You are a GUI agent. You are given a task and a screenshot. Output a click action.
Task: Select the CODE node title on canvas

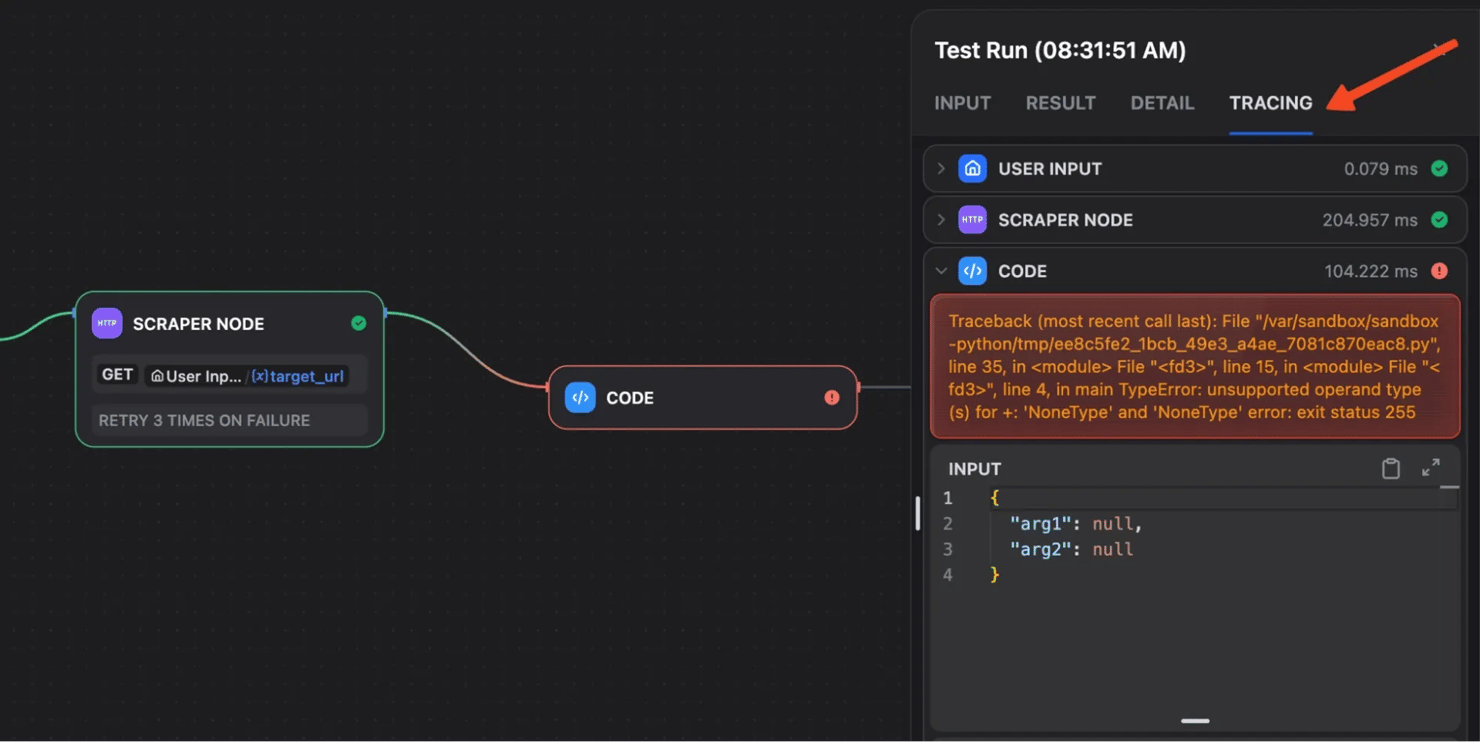pos(630,398)
